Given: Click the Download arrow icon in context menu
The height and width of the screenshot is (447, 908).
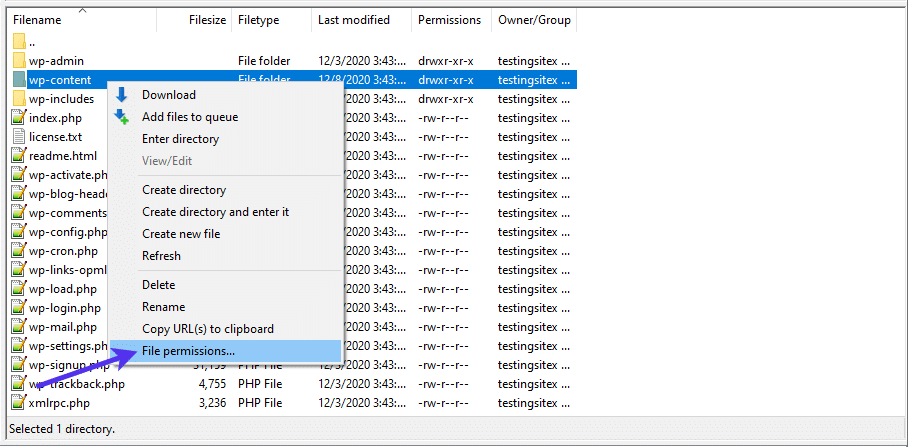Looking at the screenshot, I should (x=122, y=95).
